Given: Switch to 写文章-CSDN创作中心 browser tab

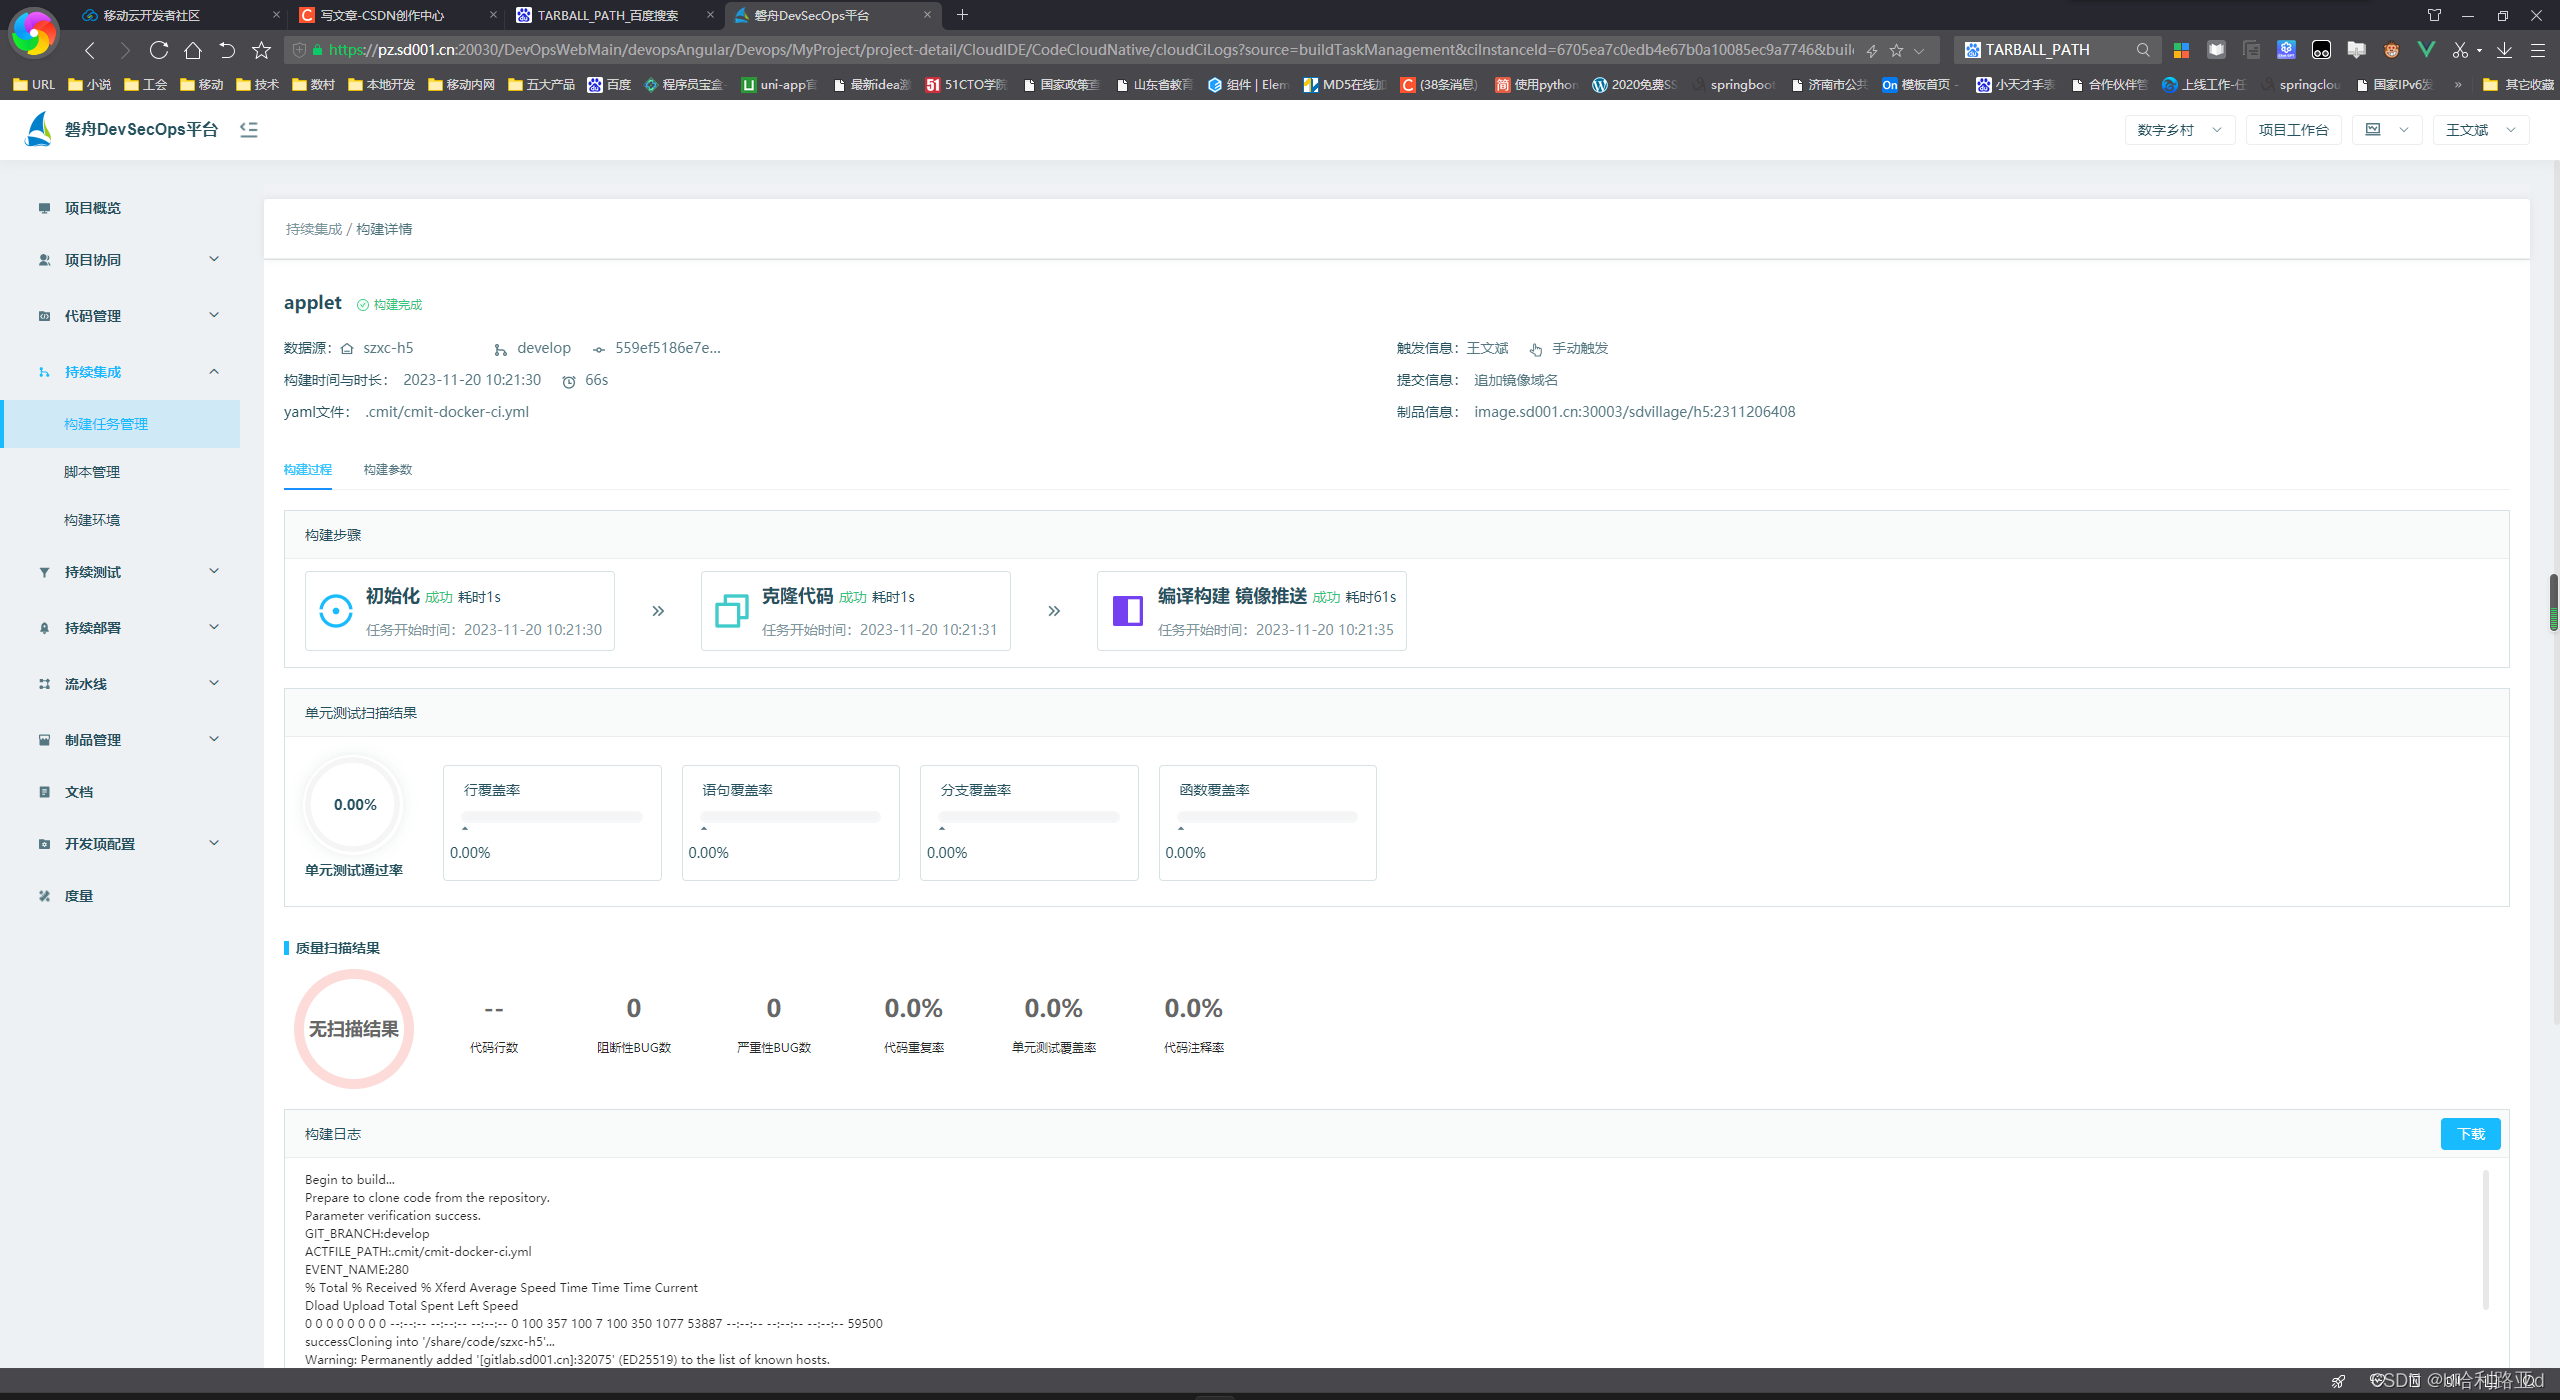Looking at the screenshot, I should pos(397,15).
